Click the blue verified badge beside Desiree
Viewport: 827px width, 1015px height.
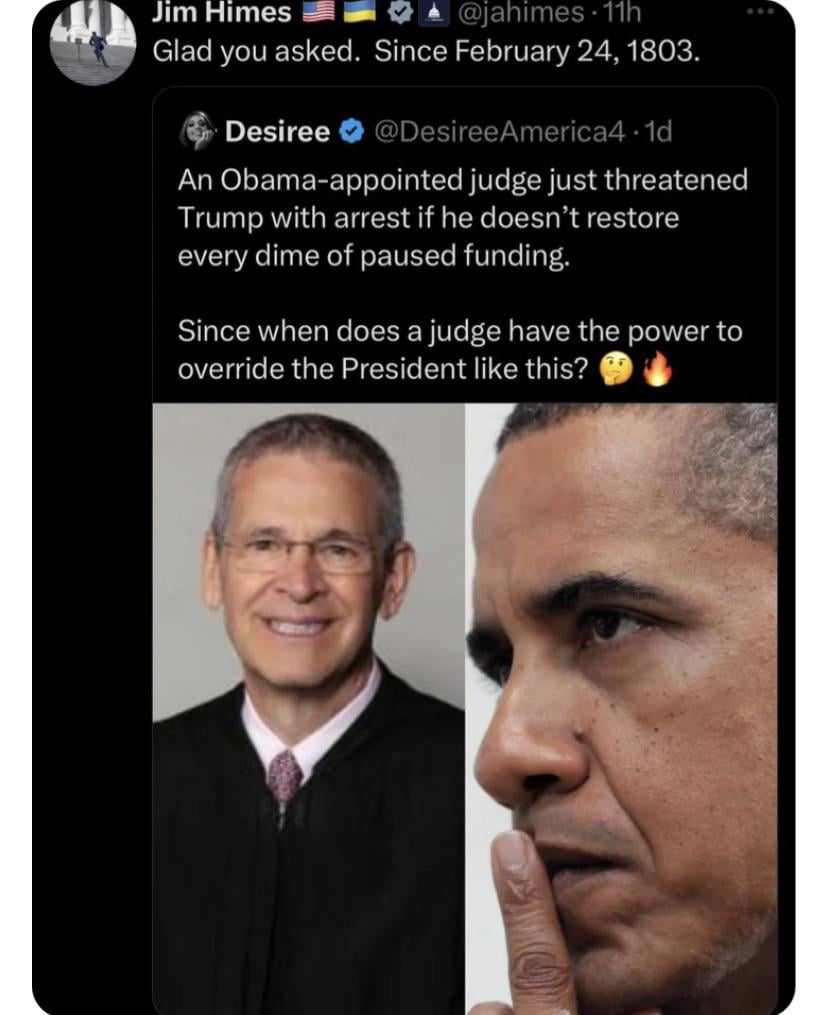[352, 131]
